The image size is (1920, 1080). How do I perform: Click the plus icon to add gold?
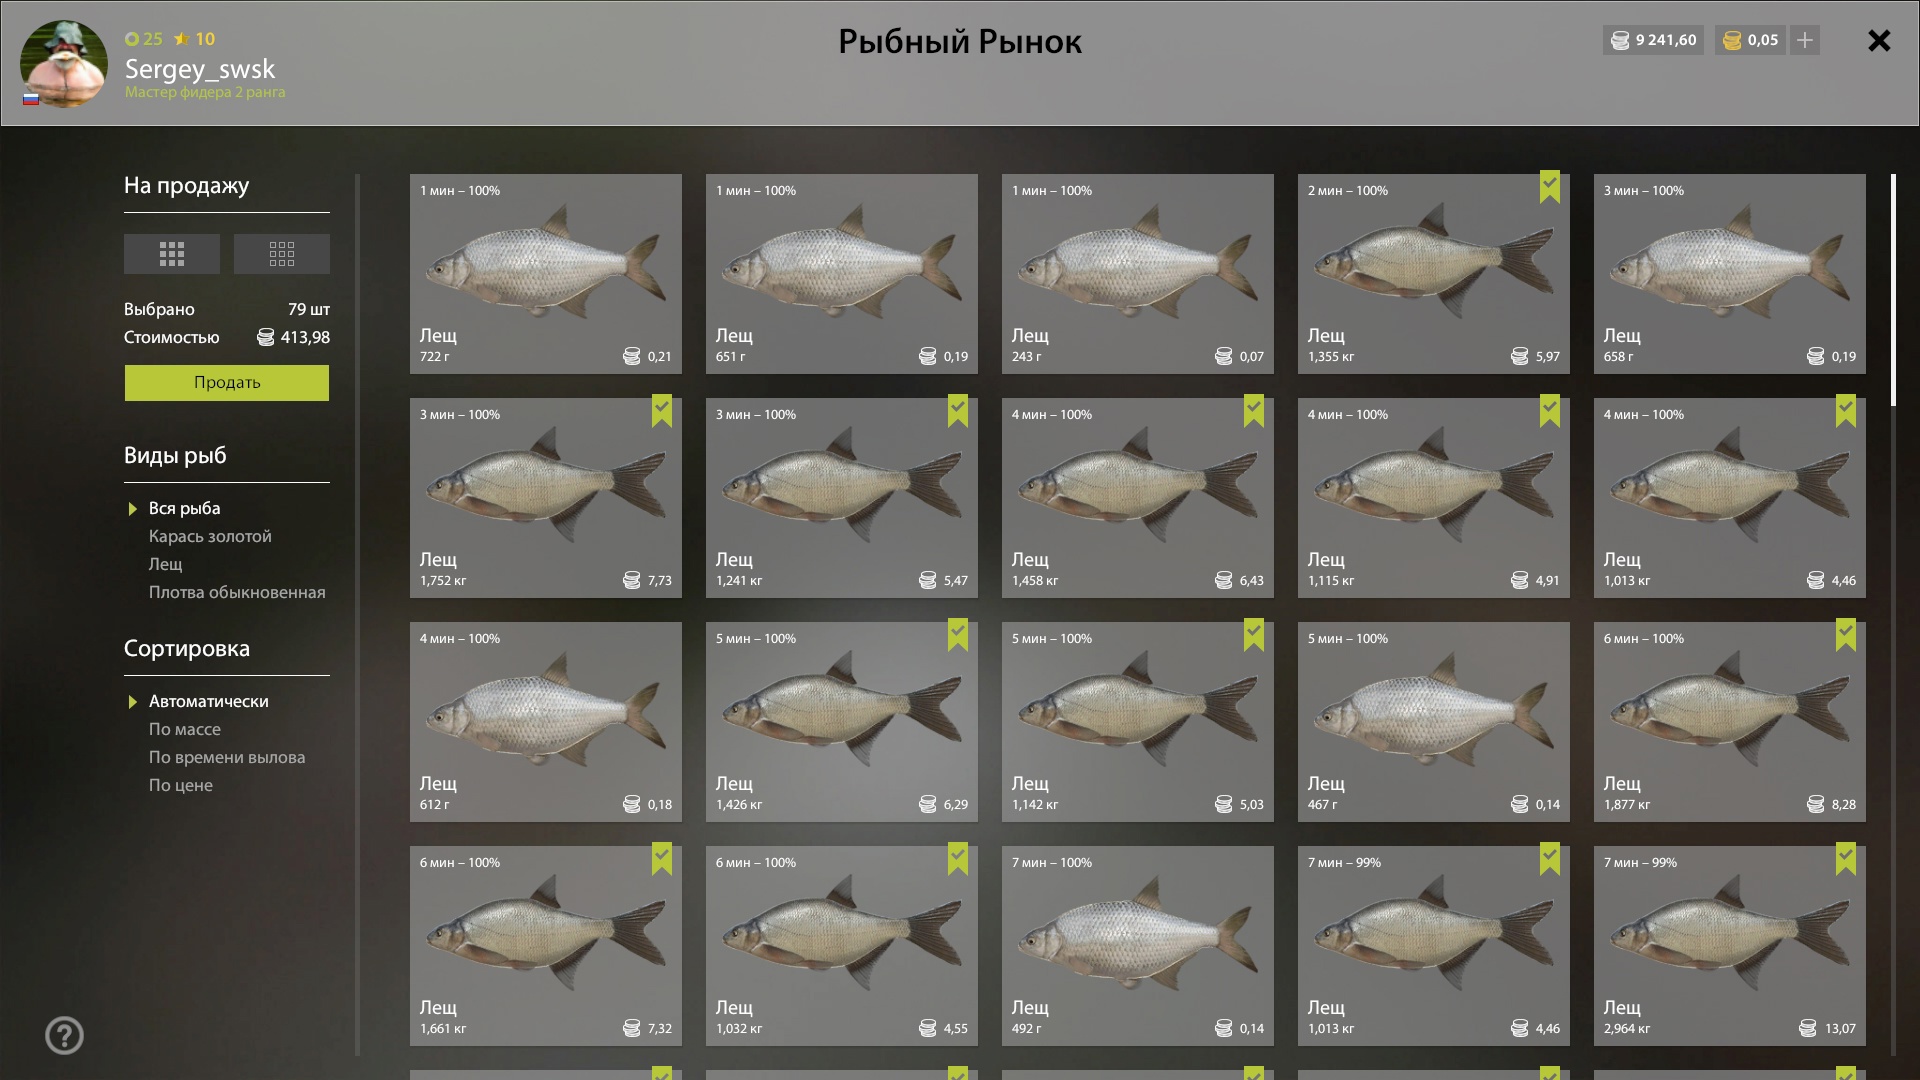[x=1805, y=40]
